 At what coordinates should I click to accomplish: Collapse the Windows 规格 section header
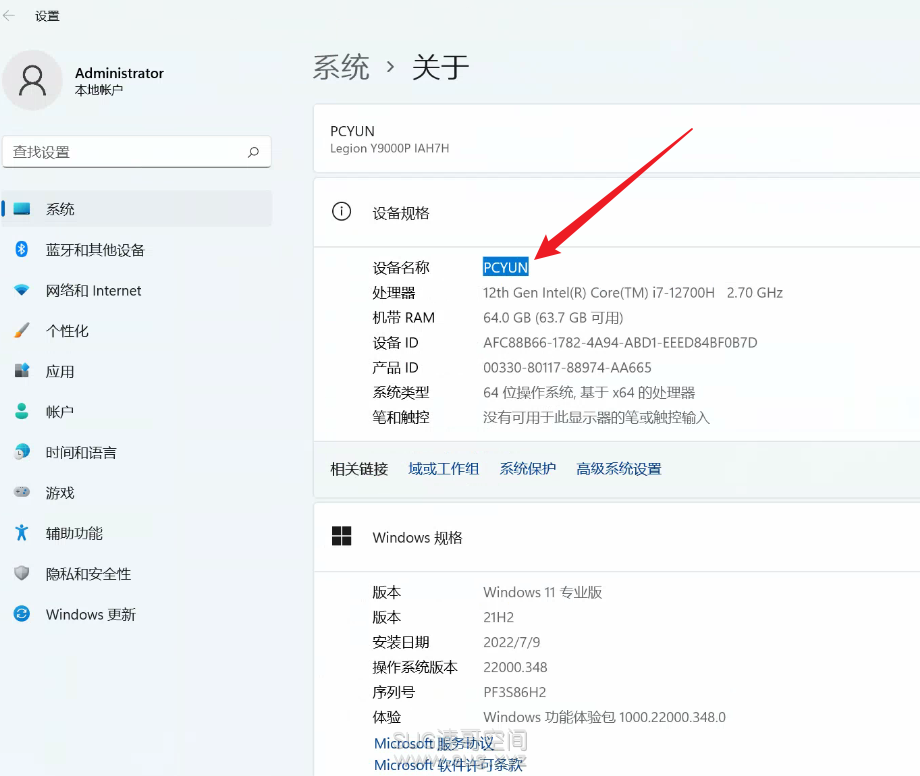point(617,537)
